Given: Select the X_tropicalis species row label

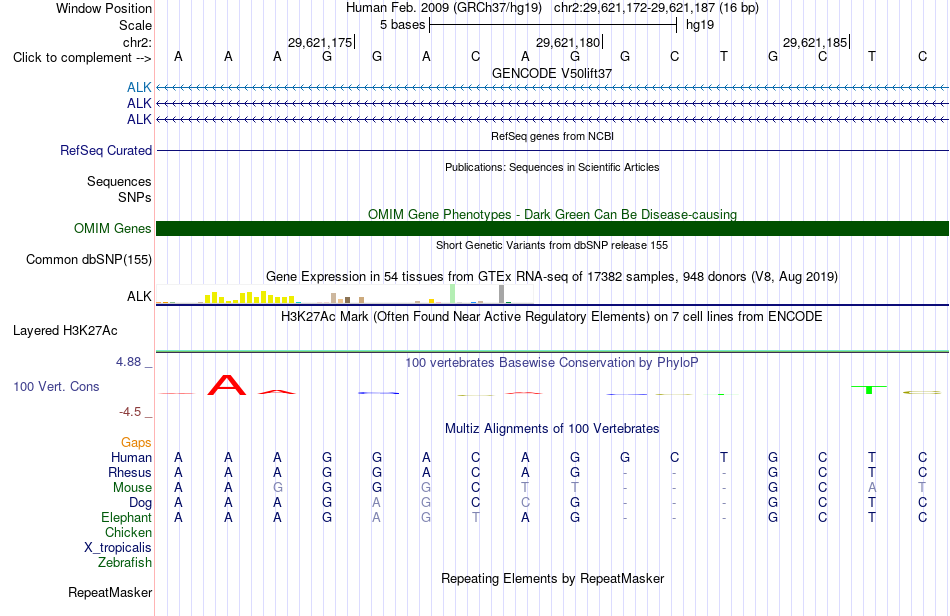Looking at the screenshot, I should 118,548.
